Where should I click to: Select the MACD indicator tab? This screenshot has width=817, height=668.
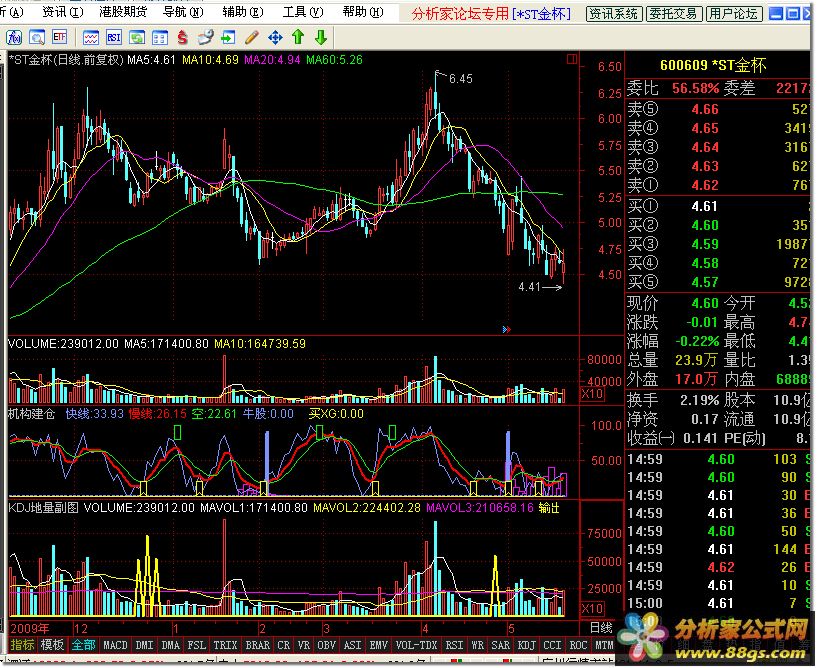tap(115, 645)
